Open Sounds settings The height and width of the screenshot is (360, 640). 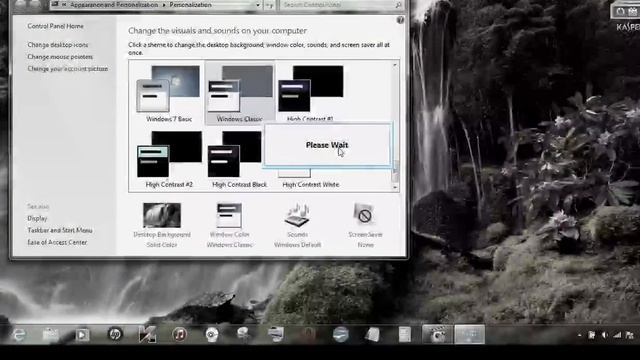click(298, 225)
